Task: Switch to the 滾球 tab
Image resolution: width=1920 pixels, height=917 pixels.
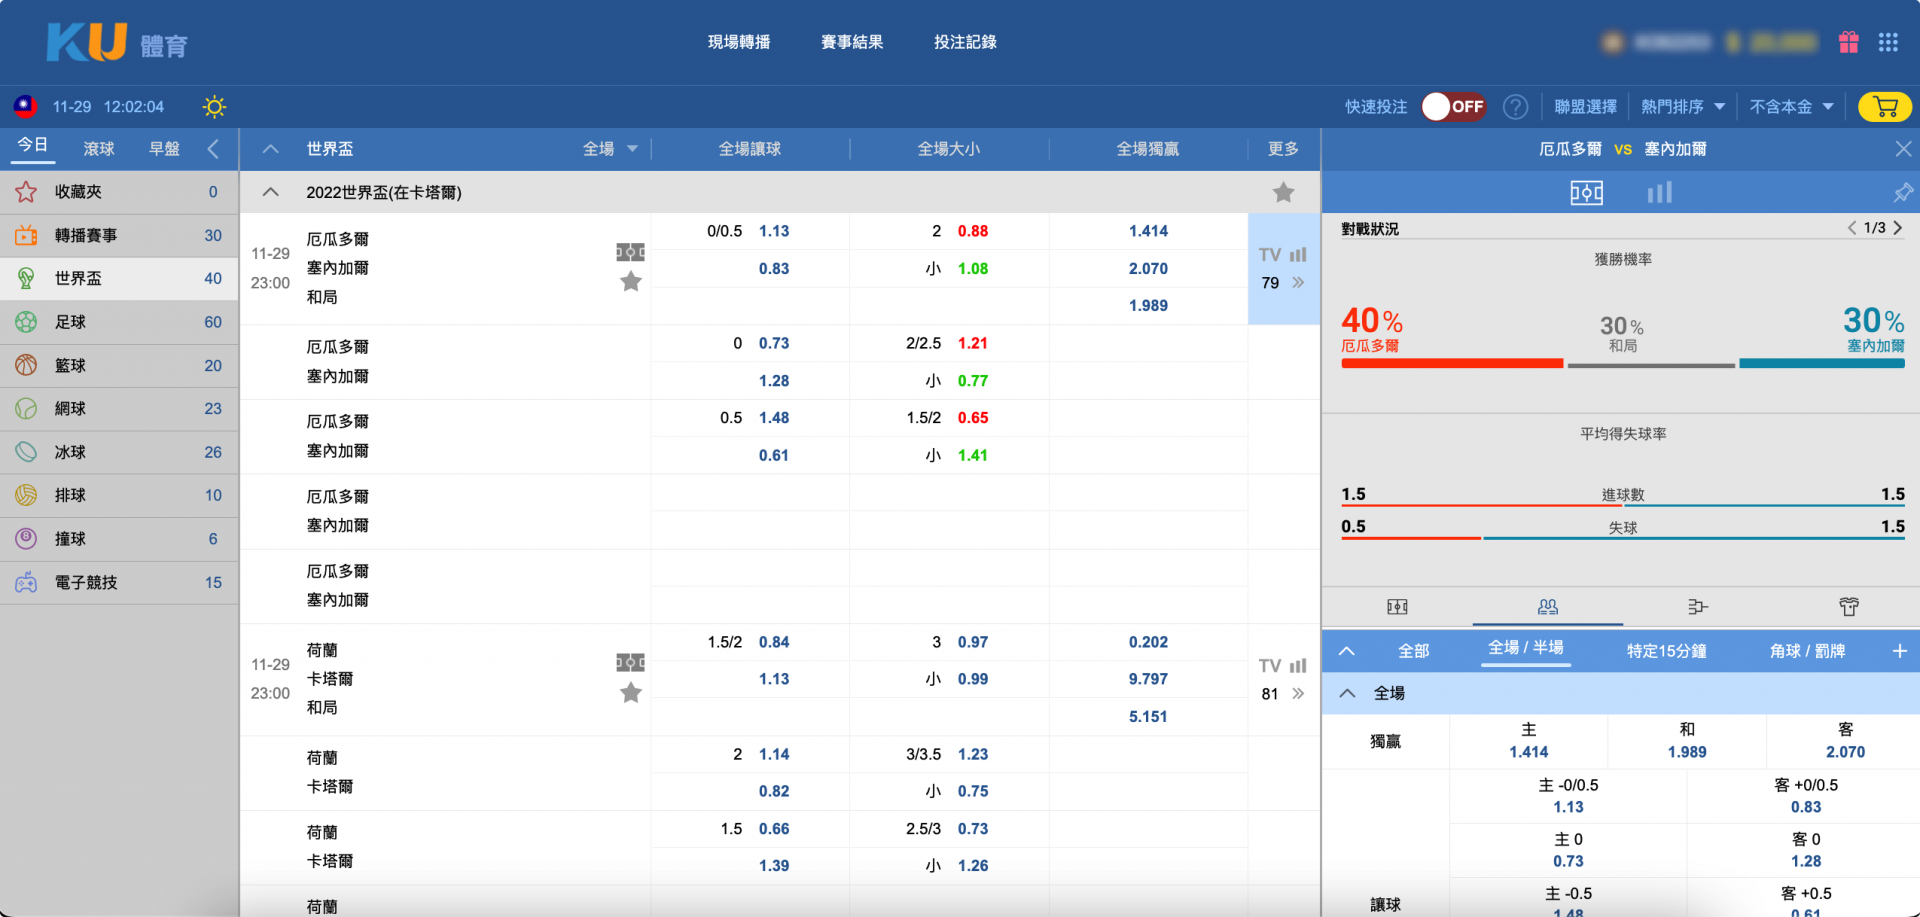Action: pos(99,149)
